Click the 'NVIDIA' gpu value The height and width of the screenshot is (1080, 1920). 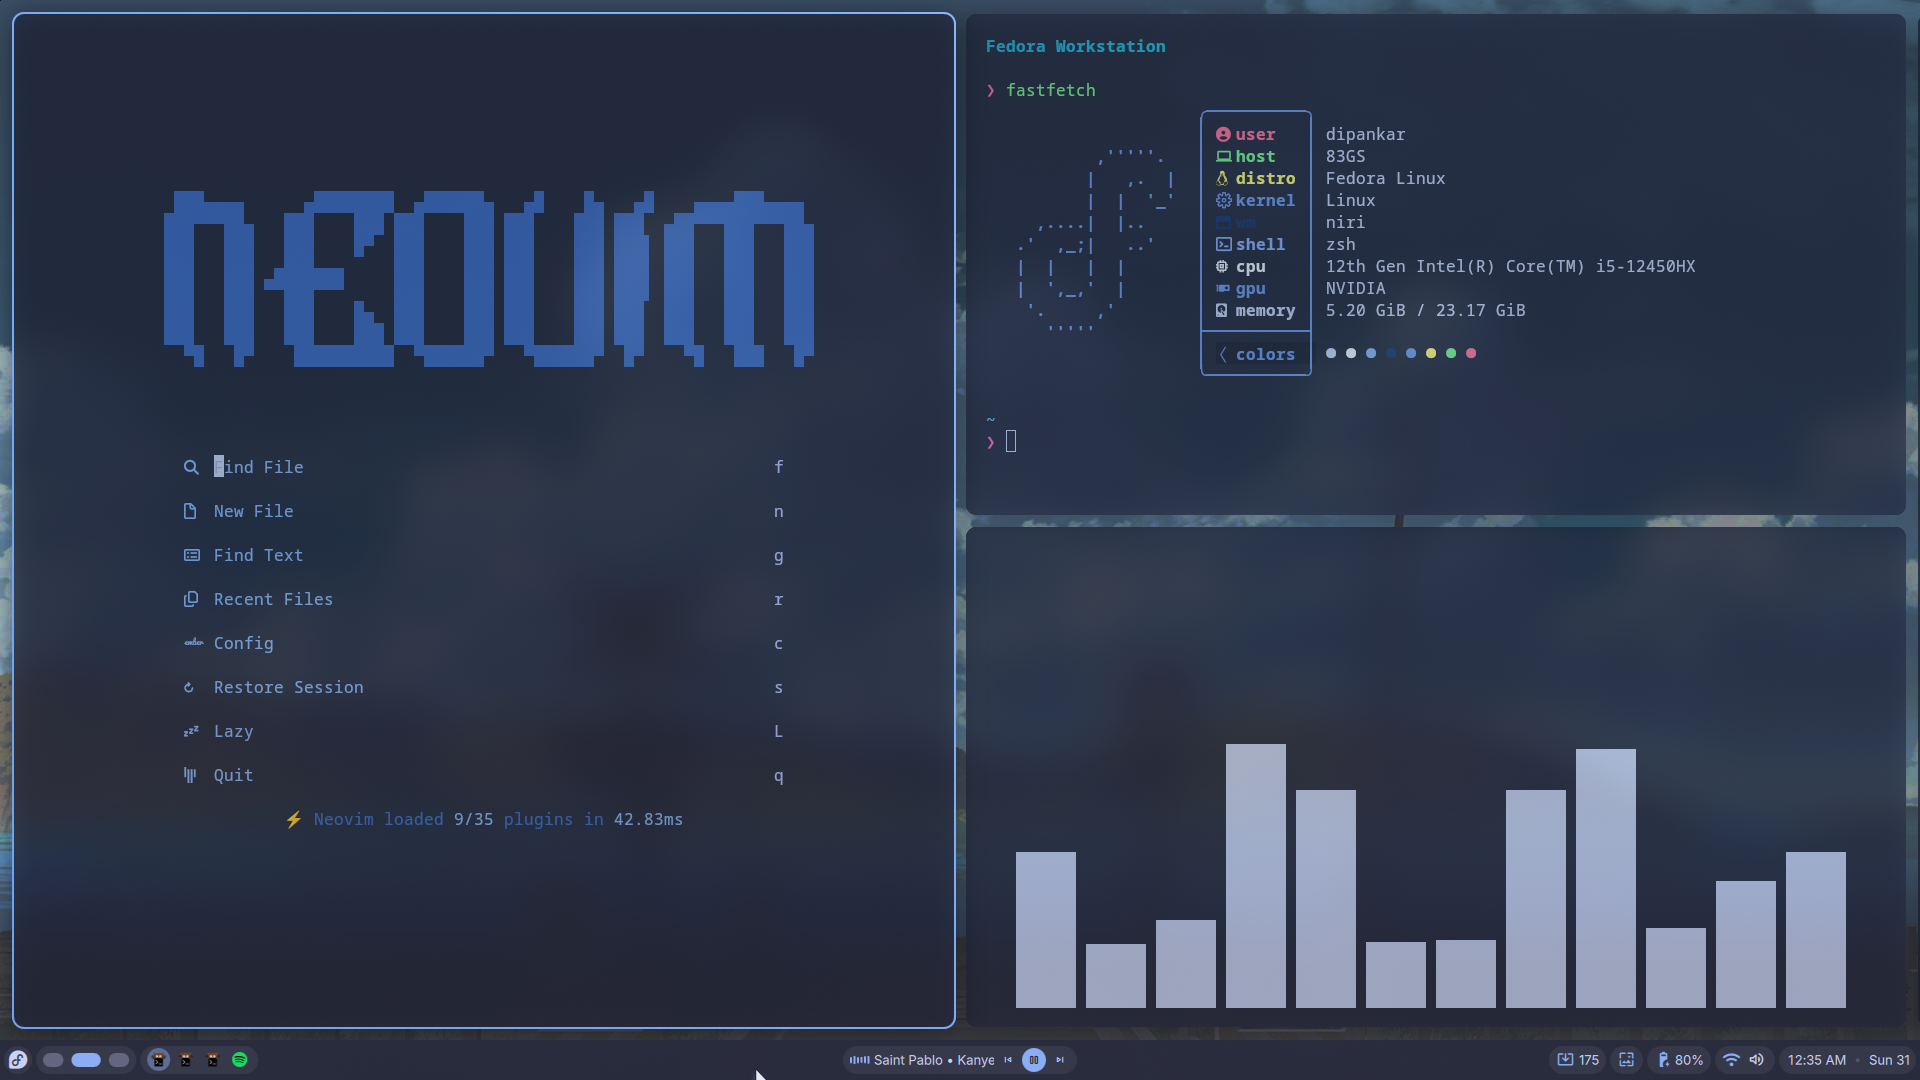coord(1355,288)
